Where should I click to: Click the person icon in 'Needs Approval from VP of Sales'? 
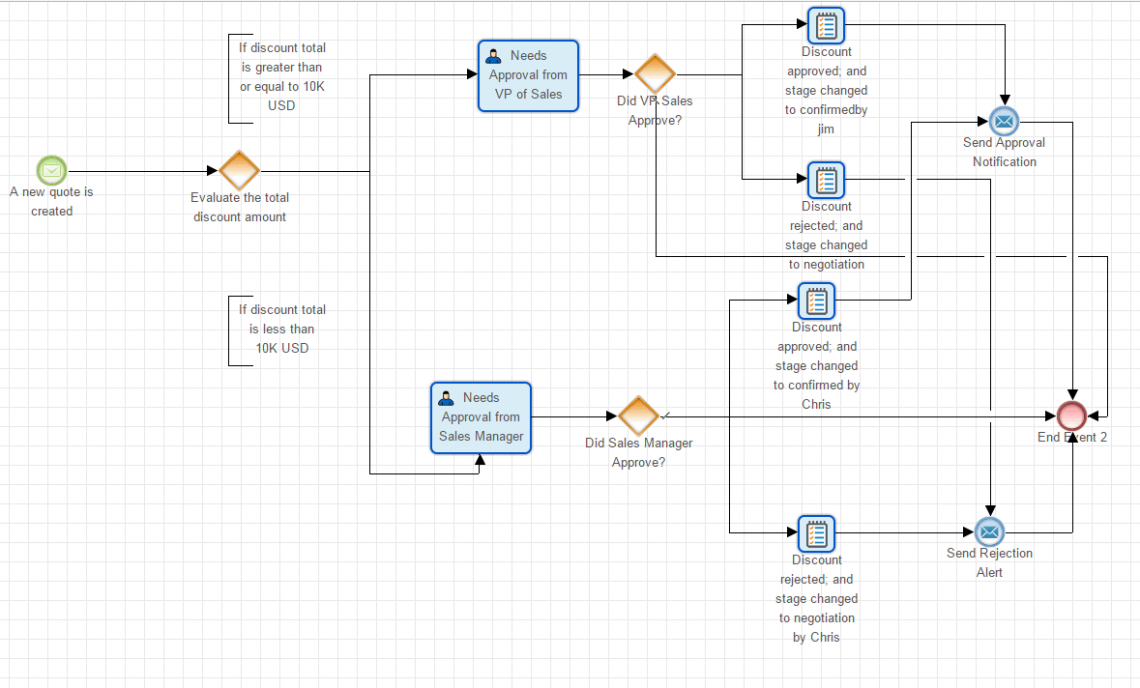[x=493, y=54]
